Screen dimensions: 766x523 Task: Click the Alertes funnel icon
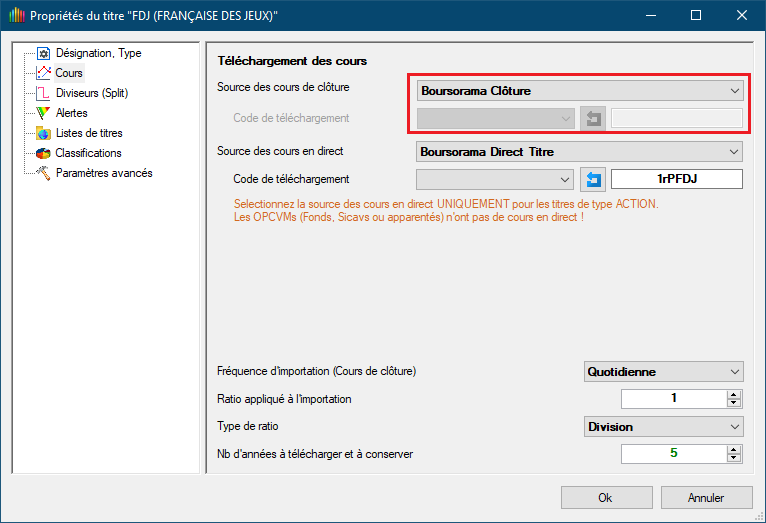point(43,113)
